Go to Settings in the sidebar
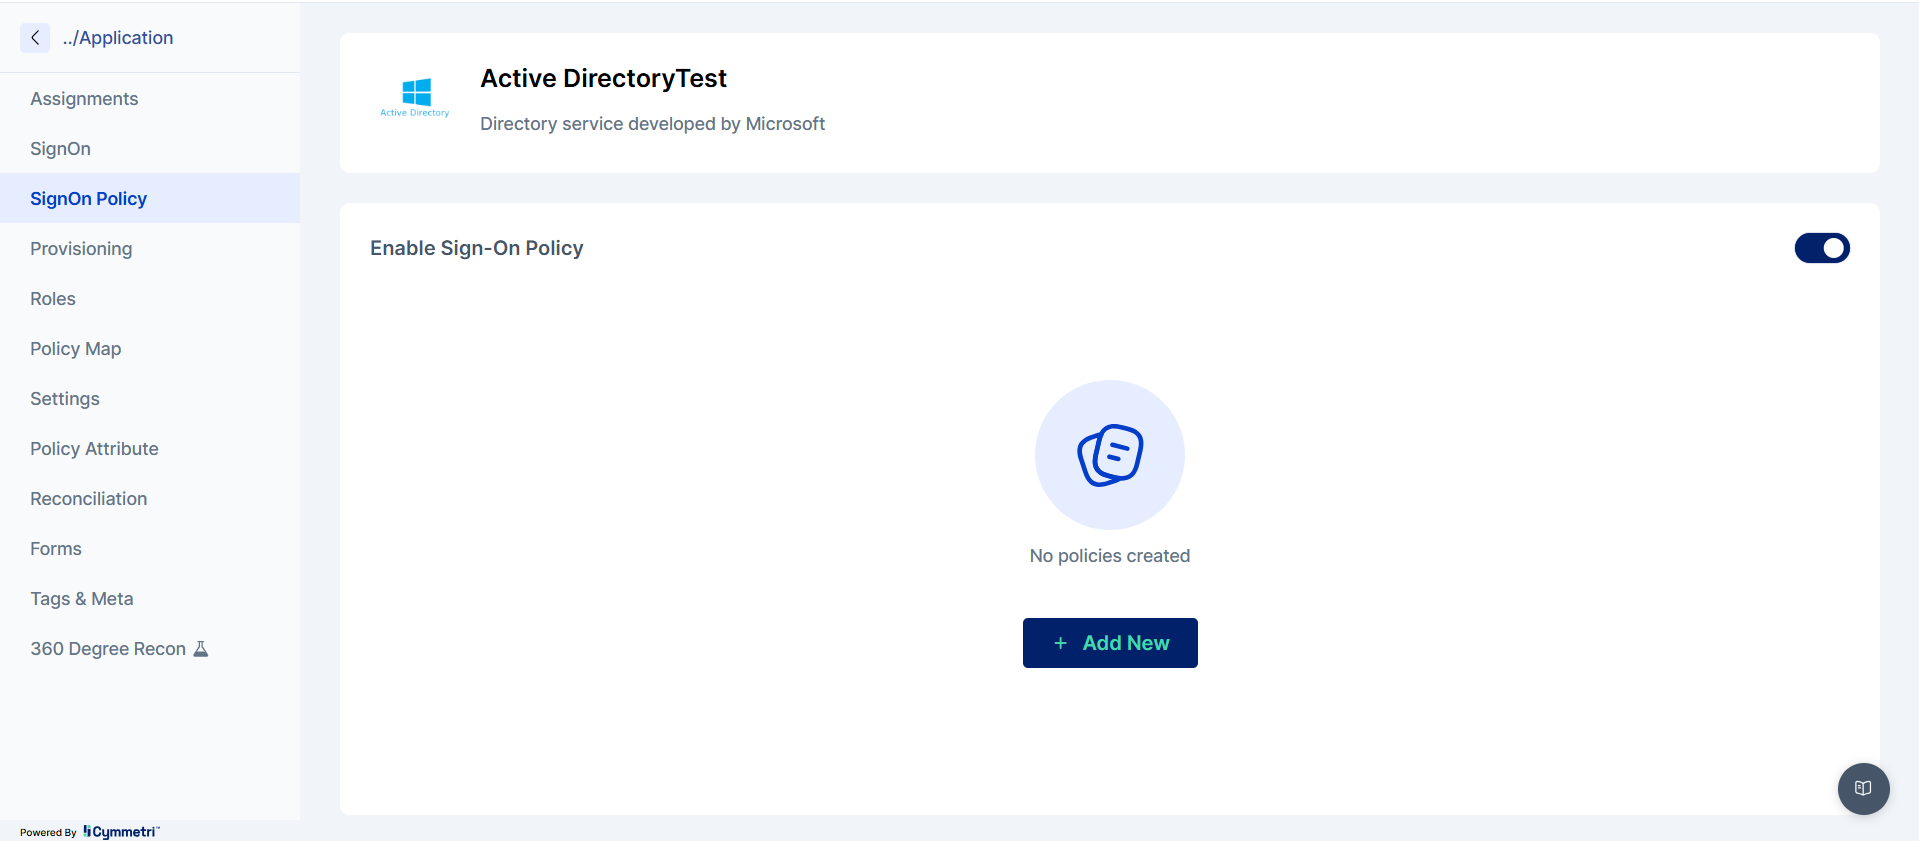Image resolution: width=1919 pixels, height=841 pixels. (150, 398)
